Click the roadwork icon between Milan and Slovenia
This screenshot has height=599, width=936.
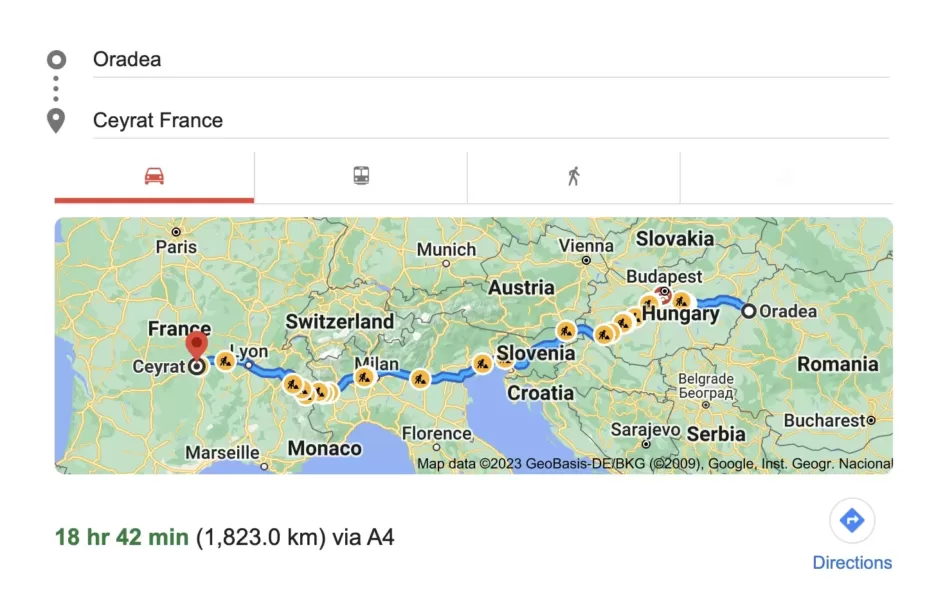[421, 378]
